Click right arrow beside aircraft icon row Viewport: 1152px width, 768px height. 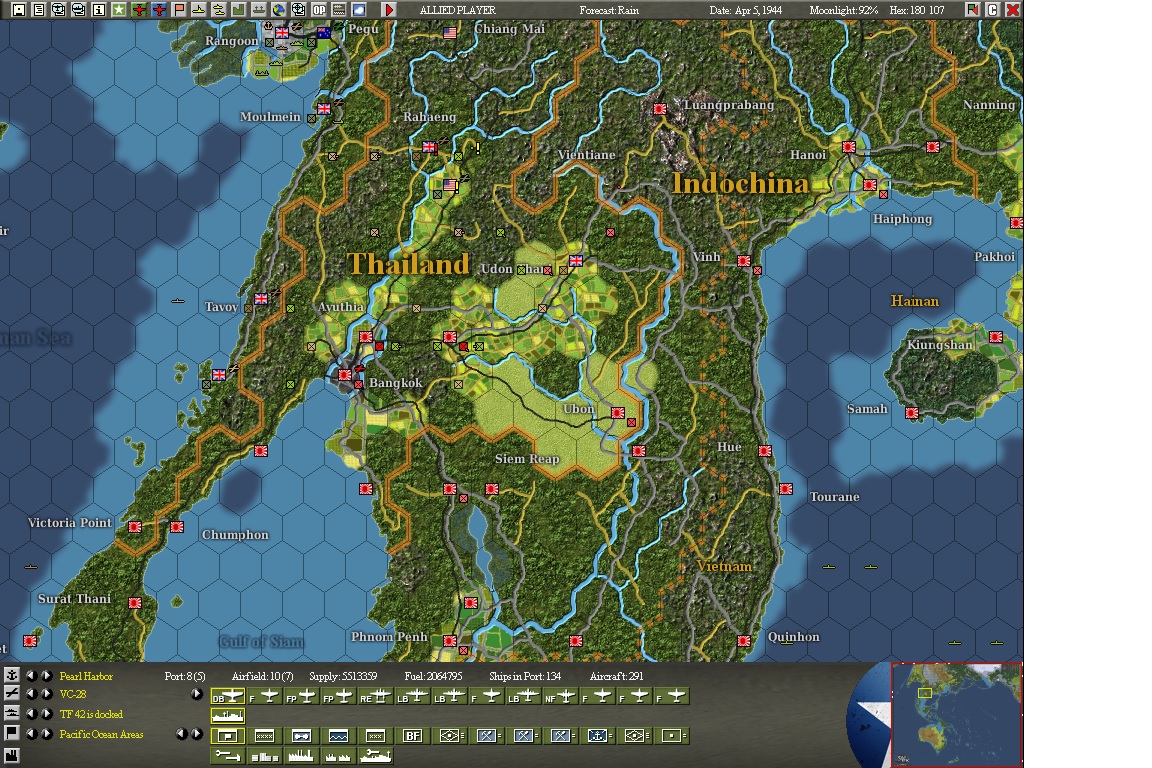pos(197,694)
